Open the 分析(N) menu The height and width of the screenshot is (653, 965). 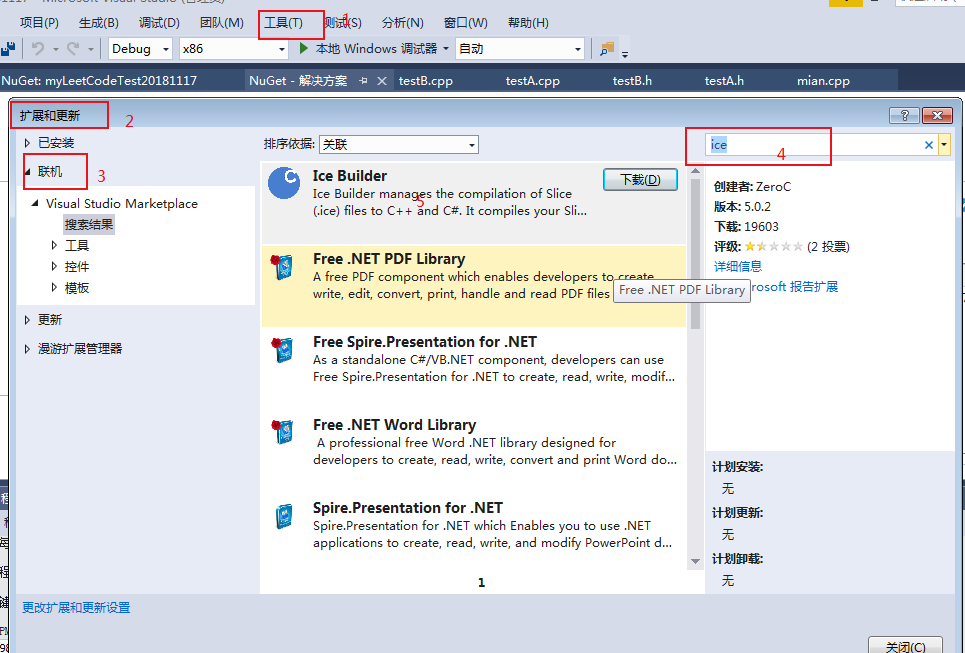pos(402,23)
